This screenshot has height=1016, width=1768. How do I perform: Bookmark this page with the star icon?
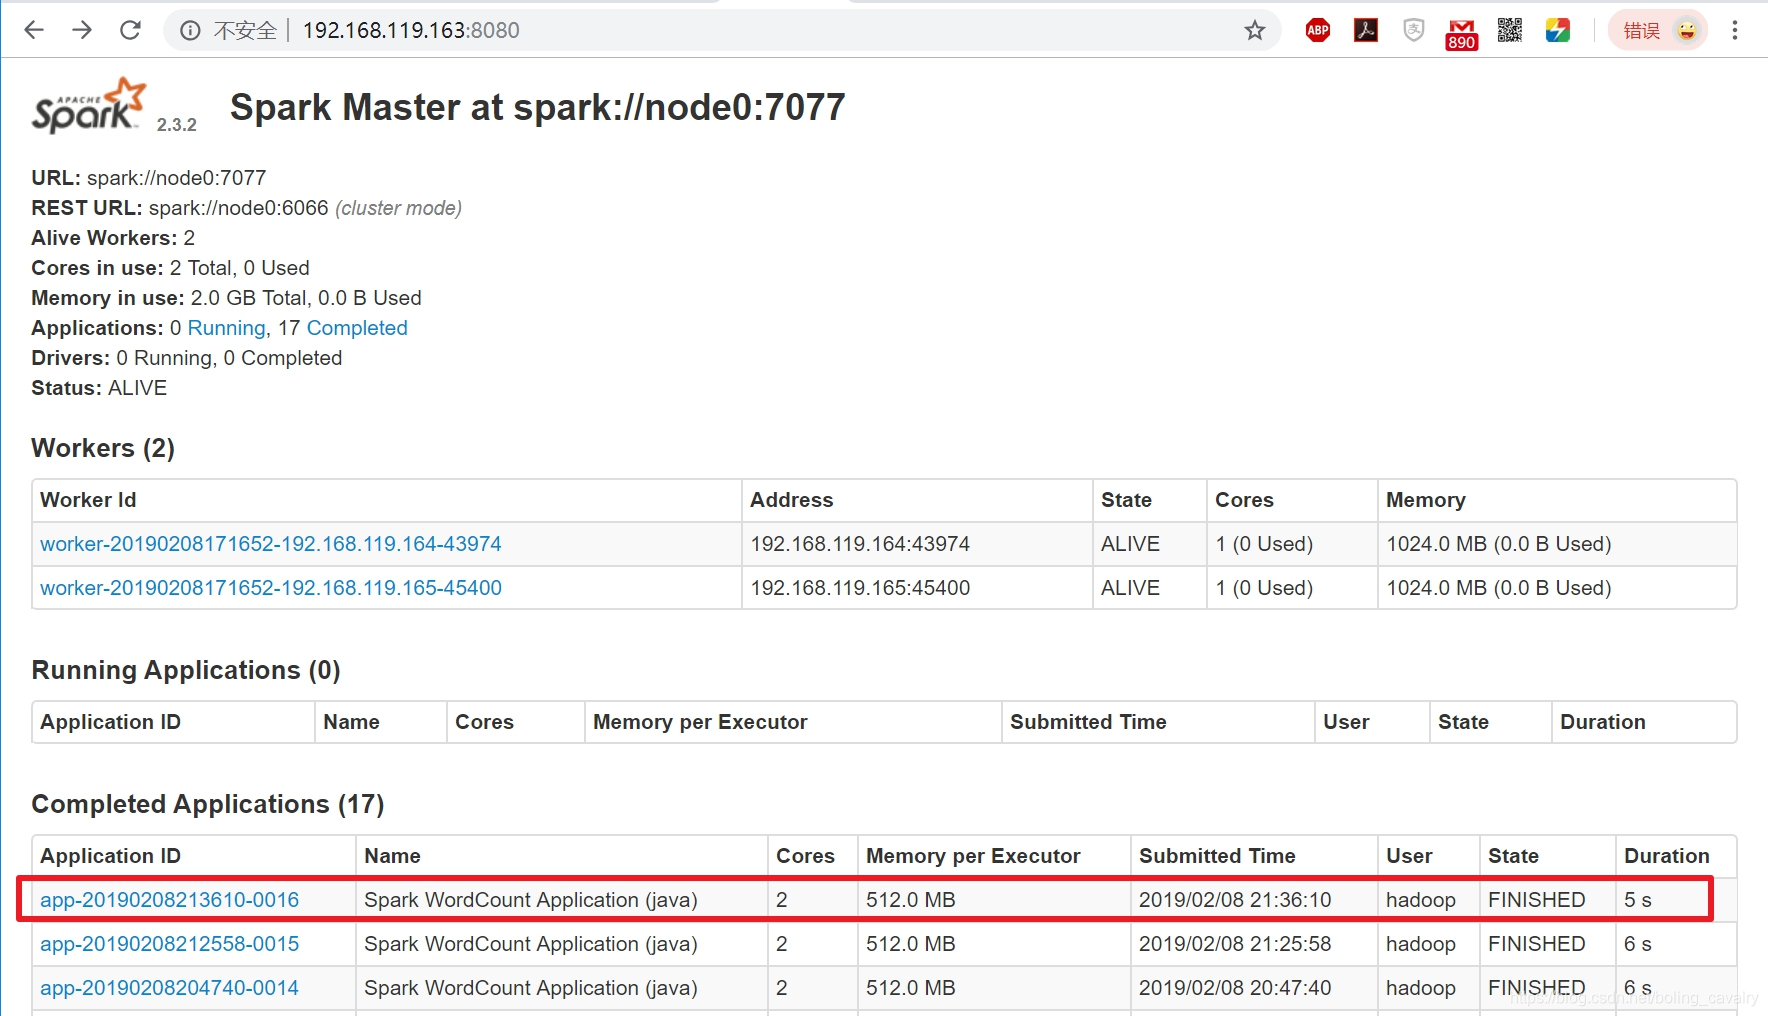(x=1255, y=31)
